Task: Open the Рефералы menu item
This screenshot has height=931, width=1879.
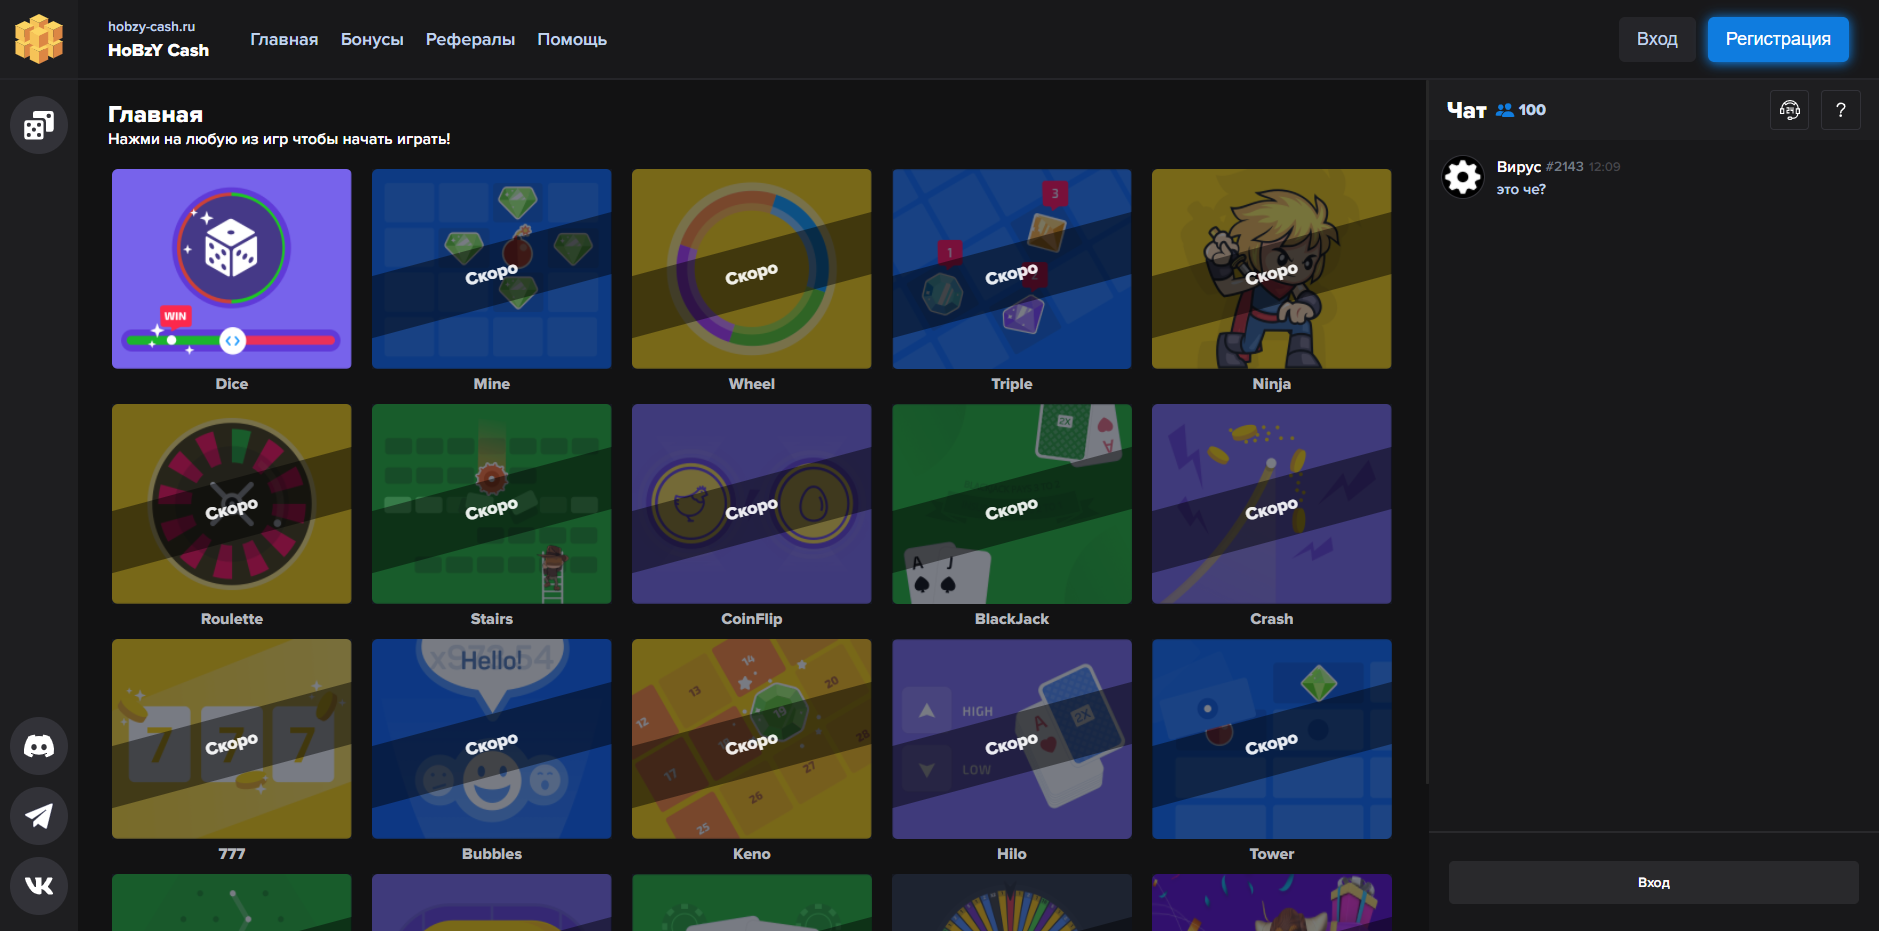Action: click(x=470, y=39)
